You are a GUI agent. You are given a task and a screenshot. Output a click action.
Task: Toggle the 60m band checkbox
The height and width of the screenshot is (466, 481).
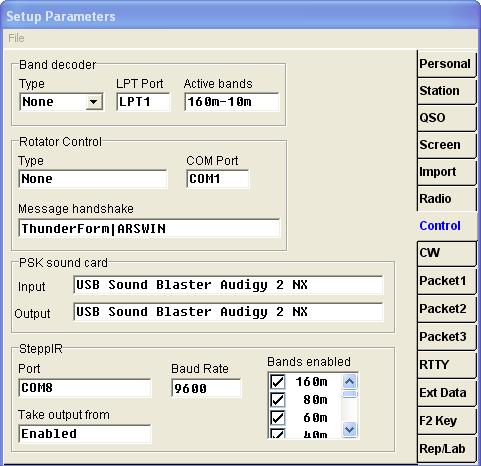(x=277, y=418)
